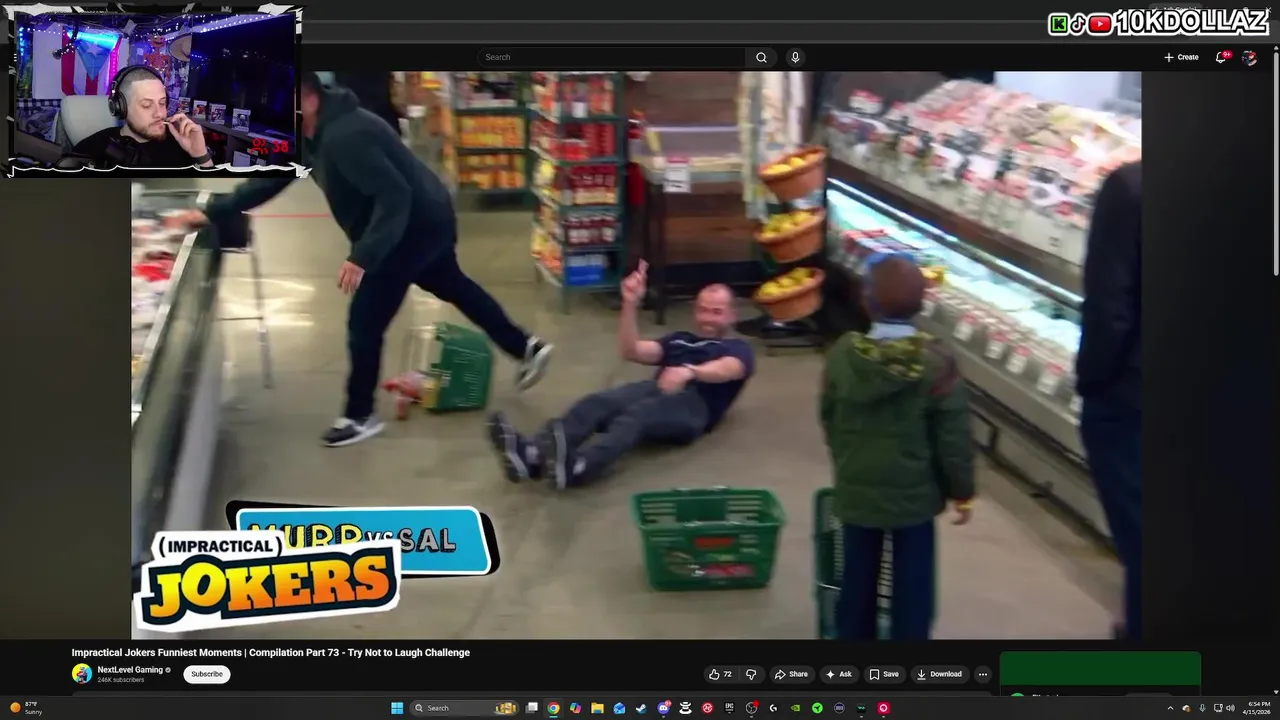Open the 6:54 PM clock and calendar

1257,708
